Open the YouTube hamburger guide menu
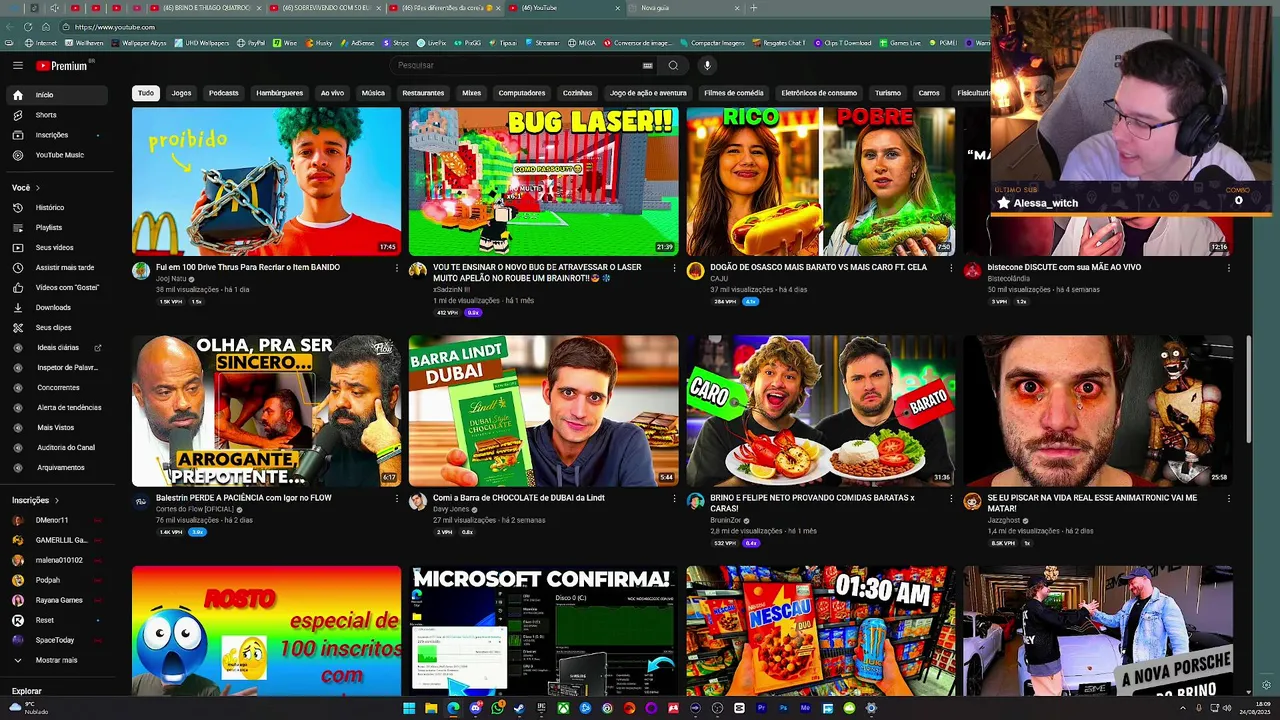Screen dimensions: 1280x720 tap(17, 65)
